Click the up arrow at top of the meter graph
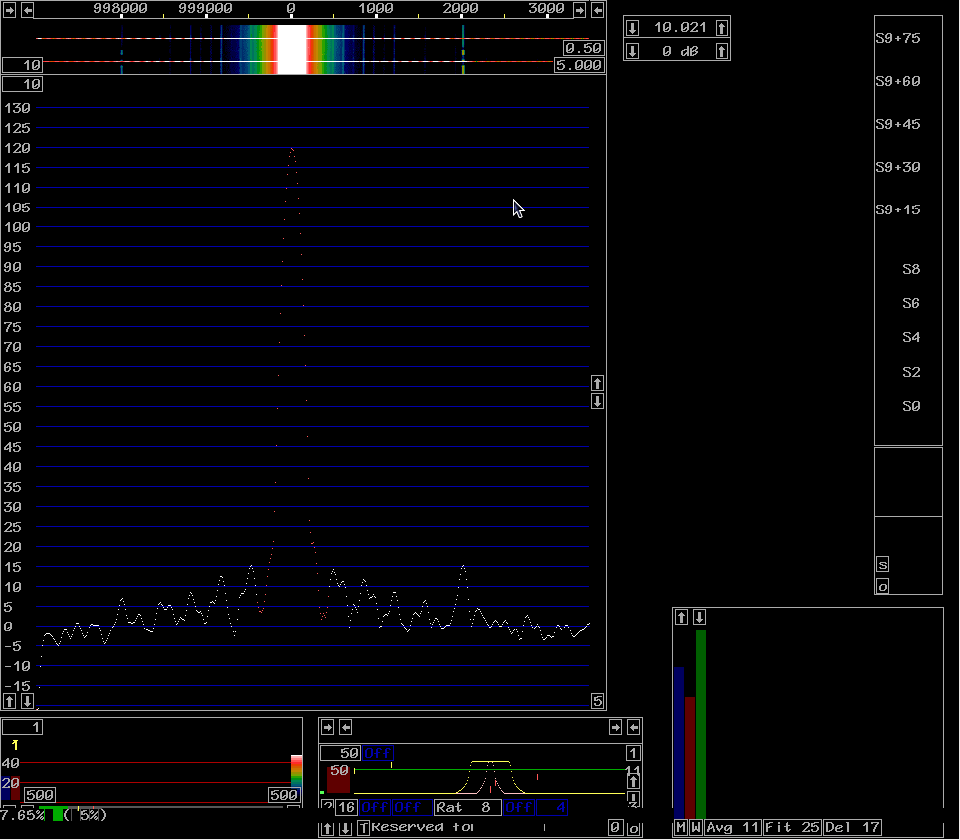 (682, 617)
